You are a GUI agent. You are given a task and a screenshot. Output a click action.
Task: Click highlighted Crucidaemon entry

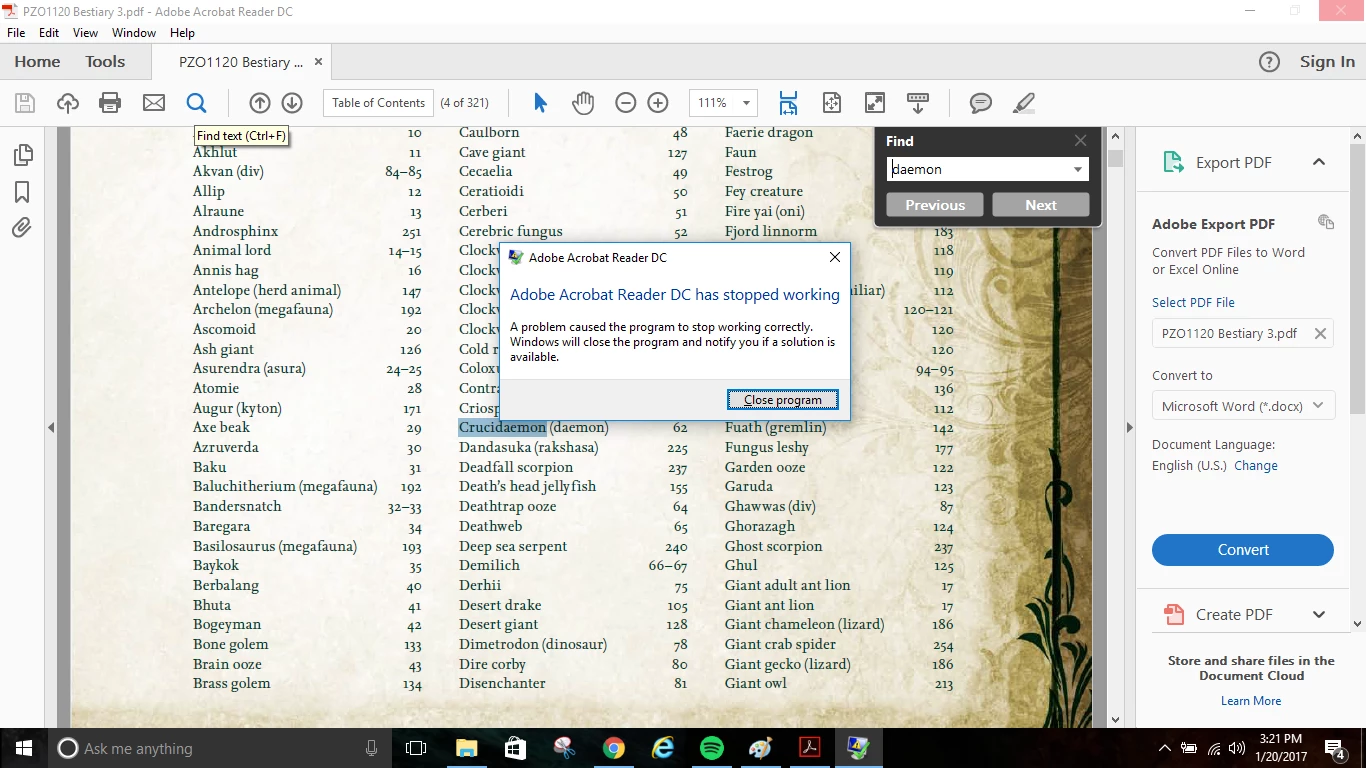coord(503,428)
